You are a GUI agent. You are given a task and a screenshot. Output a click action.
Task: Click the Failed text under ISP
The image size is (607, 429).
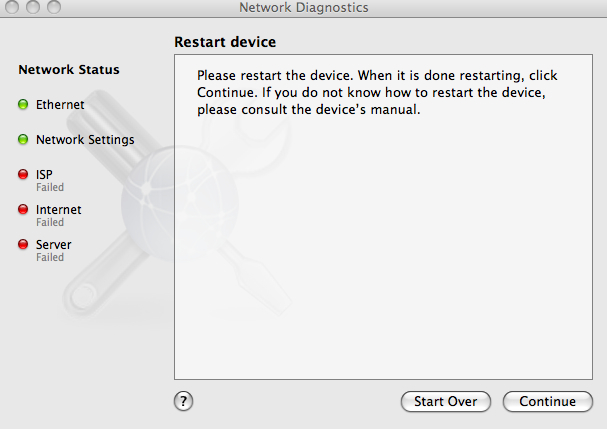[x=50, y=187]
